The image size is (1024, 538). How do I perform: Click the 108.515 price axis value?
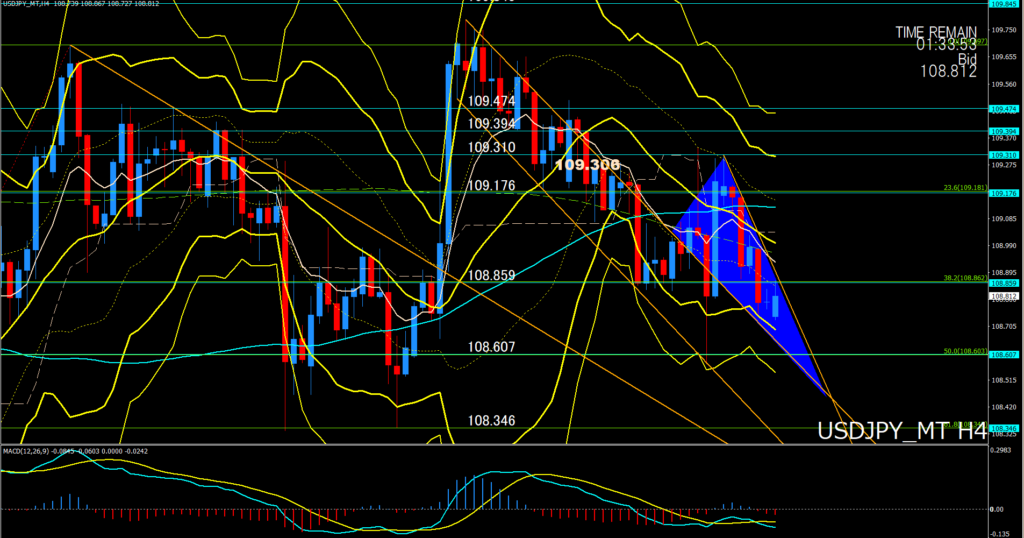pyautogui.click(x=1004, y=380)
